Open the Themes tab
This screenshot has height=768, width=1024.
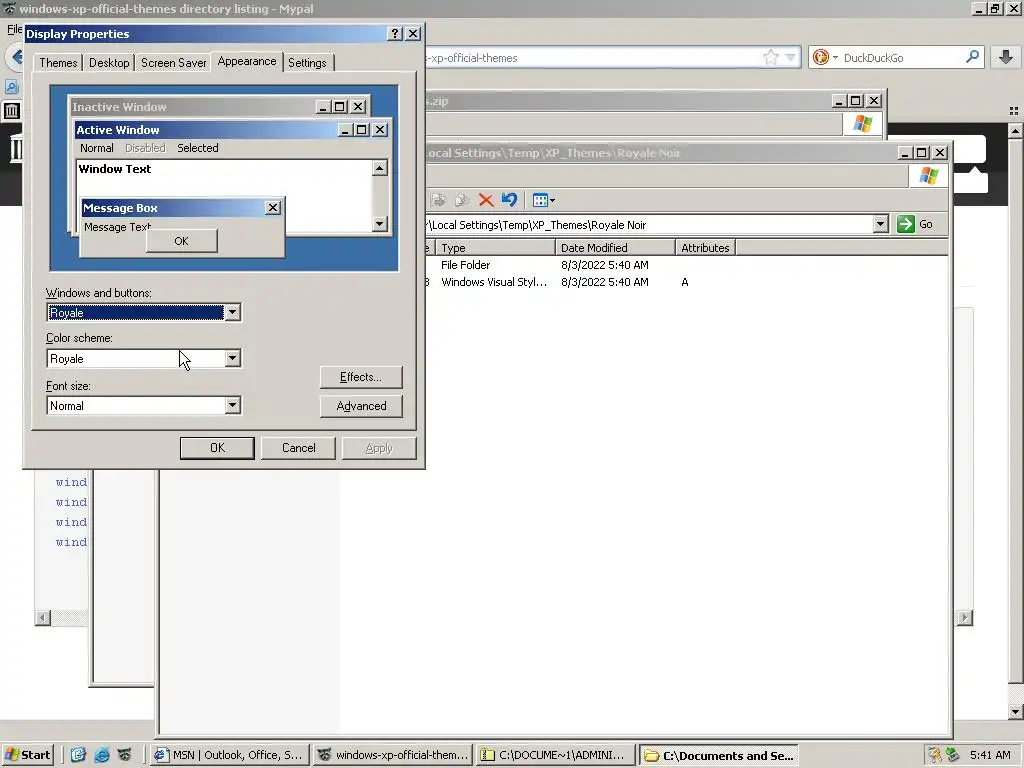point(57,63)
